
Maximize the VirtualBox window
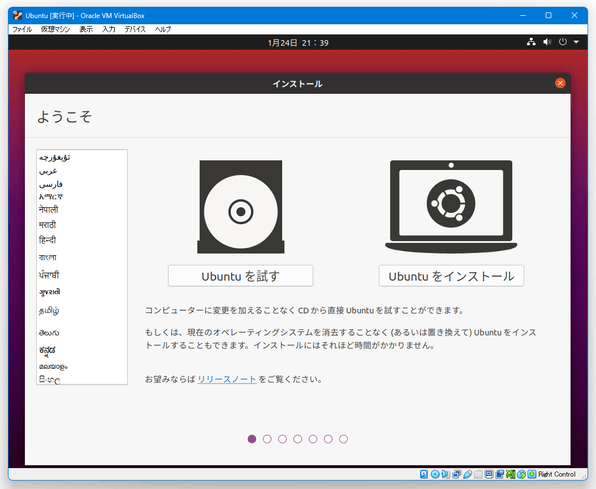point(548,15)
